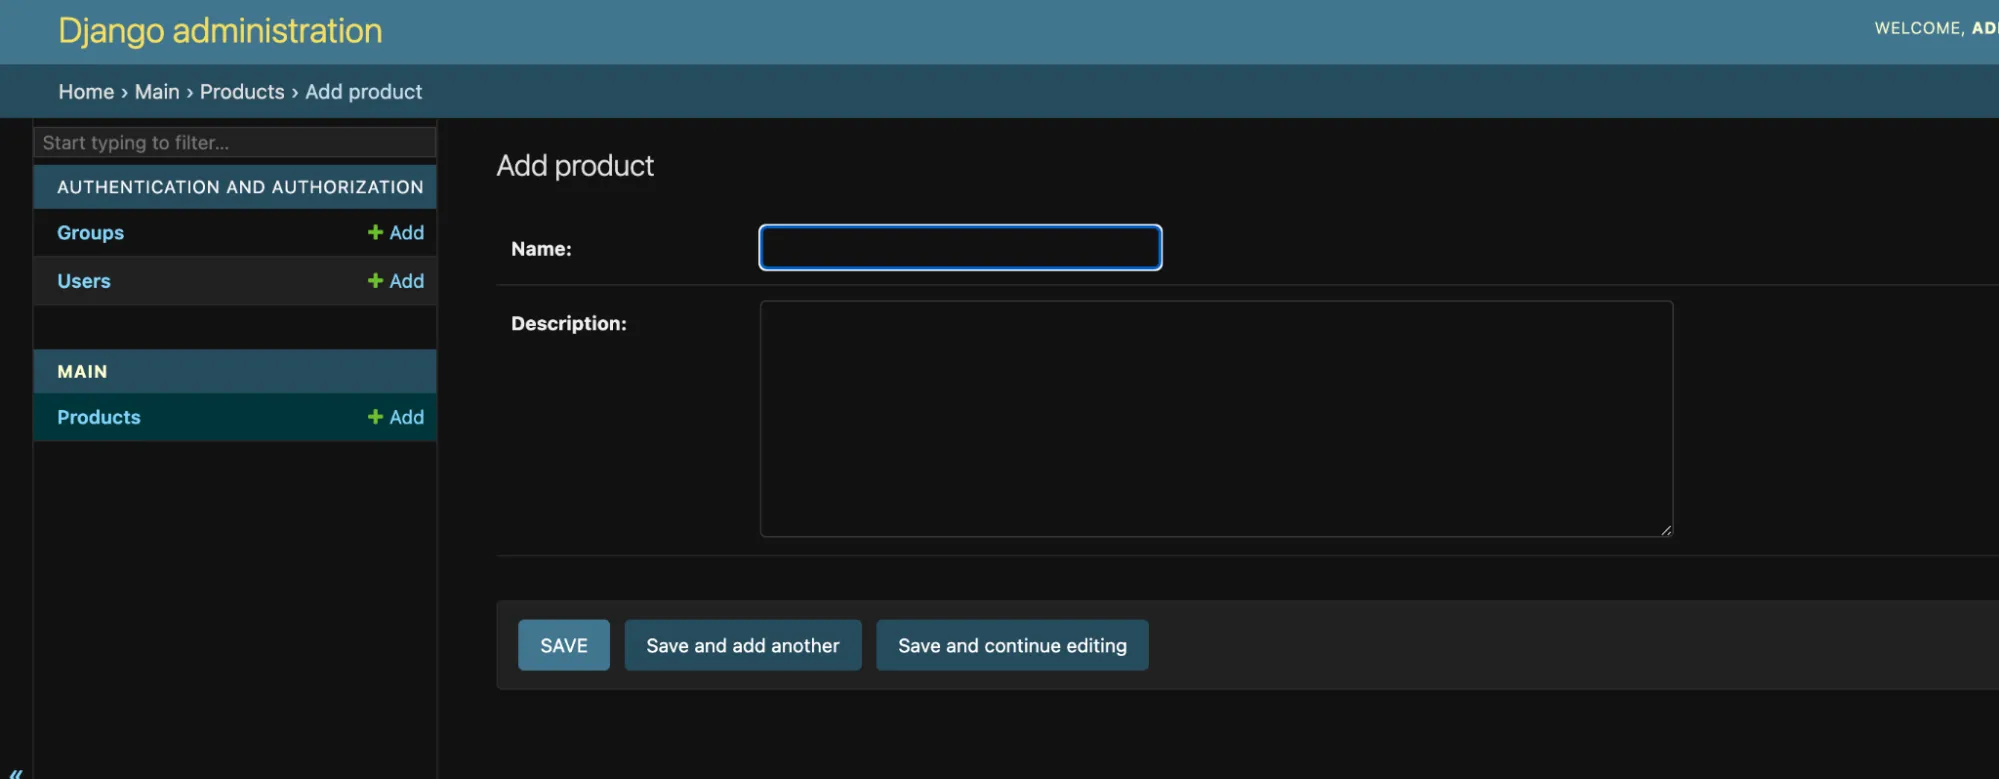This screenshot has height=779, width=1999.
Task: Open the Products model list in sidebar
Action: 99,417
